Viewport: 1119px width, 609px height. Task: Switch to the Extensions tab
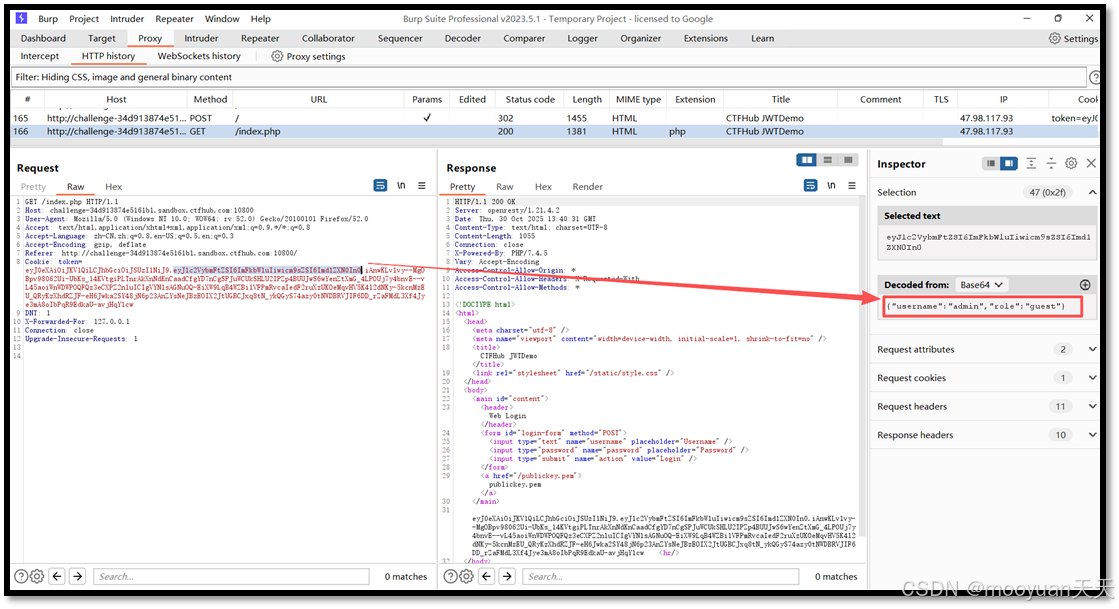[706, 39]
